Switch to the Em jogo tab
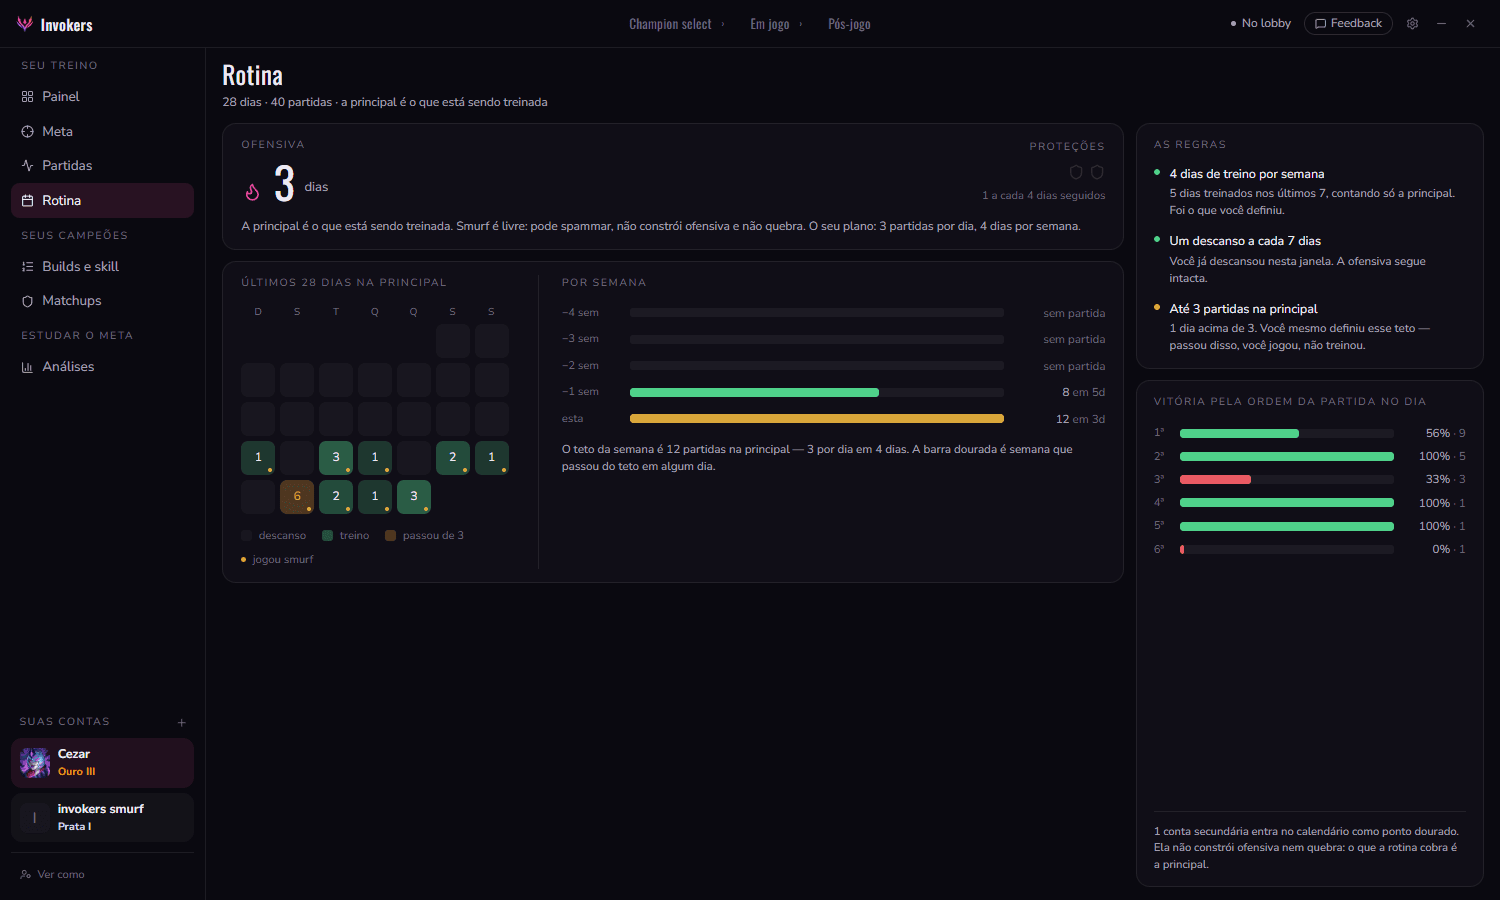 pyautogui.click(x=770, y=24)
